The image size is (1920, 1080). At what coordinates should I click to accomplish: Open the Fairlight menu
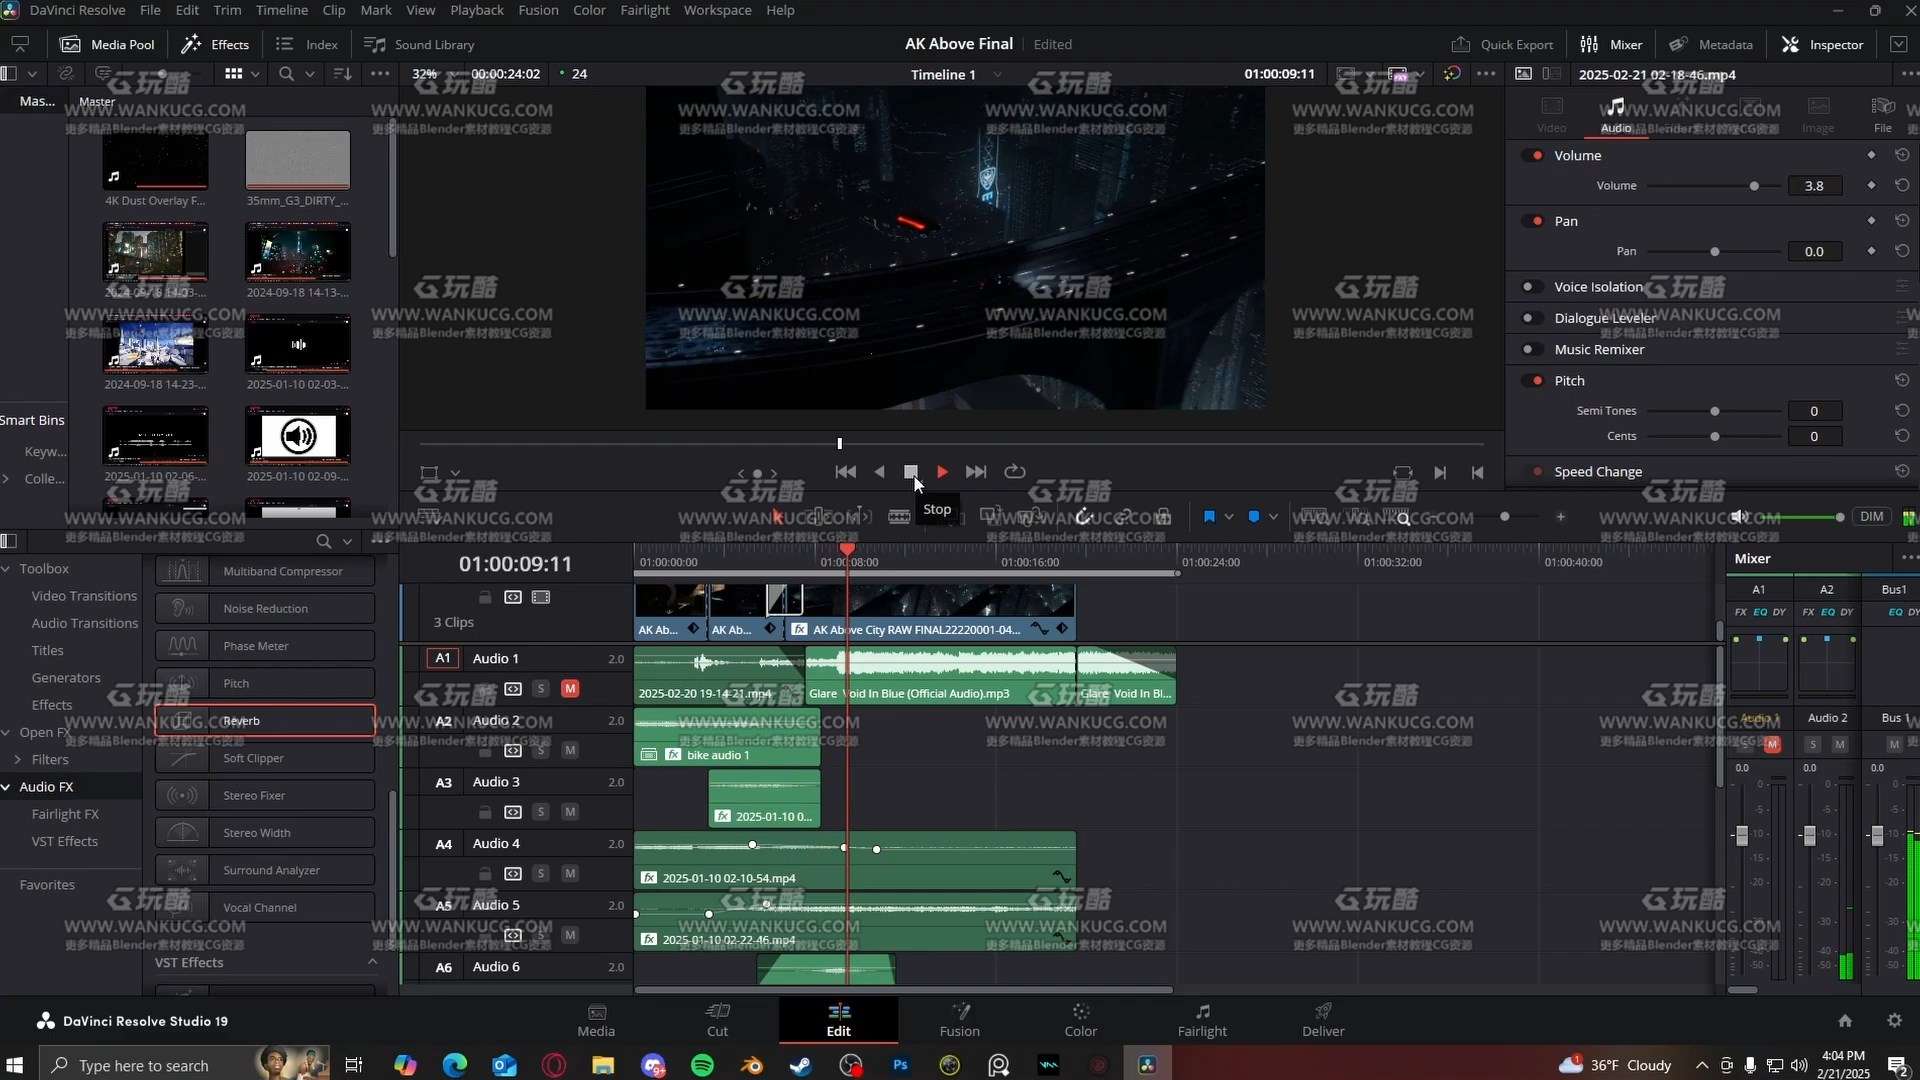644,10
